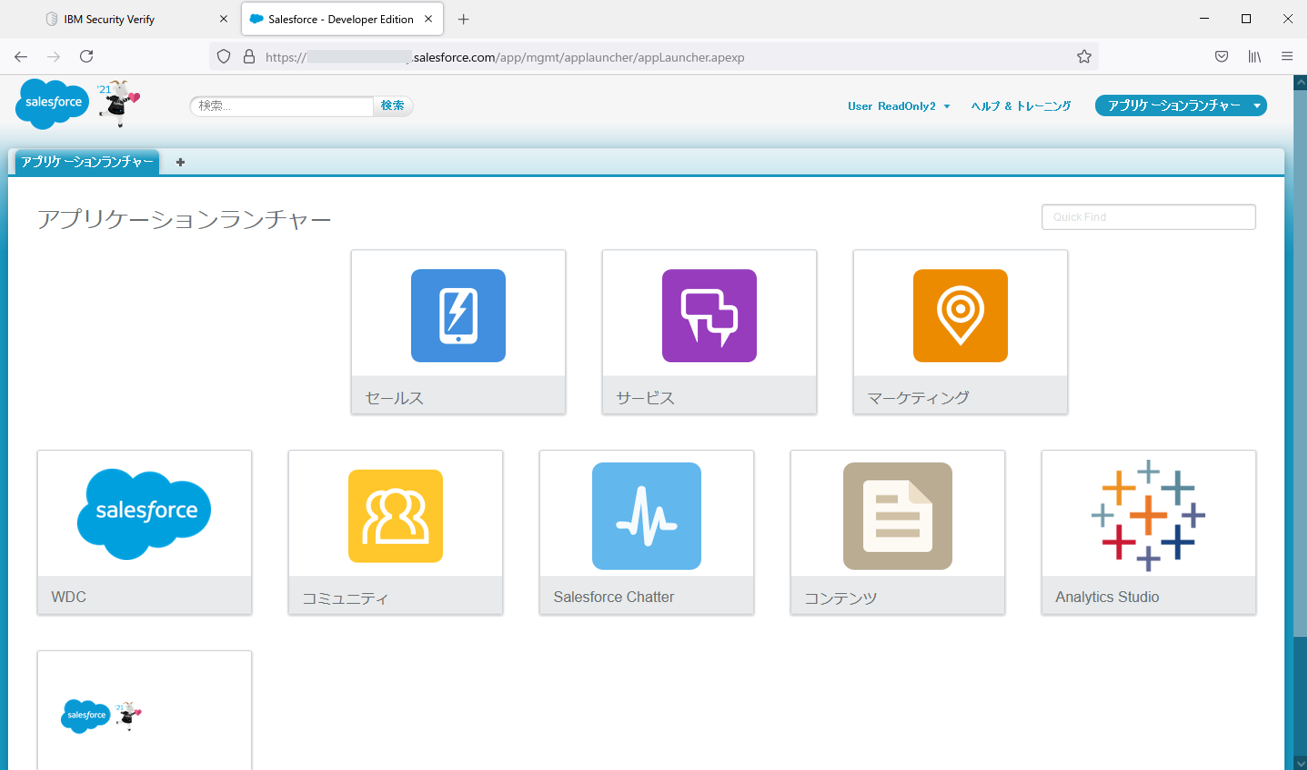Click the Salesforce logo in the header
The height and width of the screenshot is (770, 1307).
coord(52,104)
